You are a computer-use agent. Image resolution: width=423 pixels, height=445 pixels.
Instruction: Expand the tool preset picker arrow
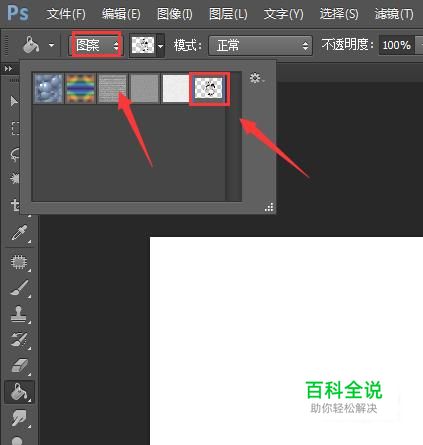click(x=51, y=45)
